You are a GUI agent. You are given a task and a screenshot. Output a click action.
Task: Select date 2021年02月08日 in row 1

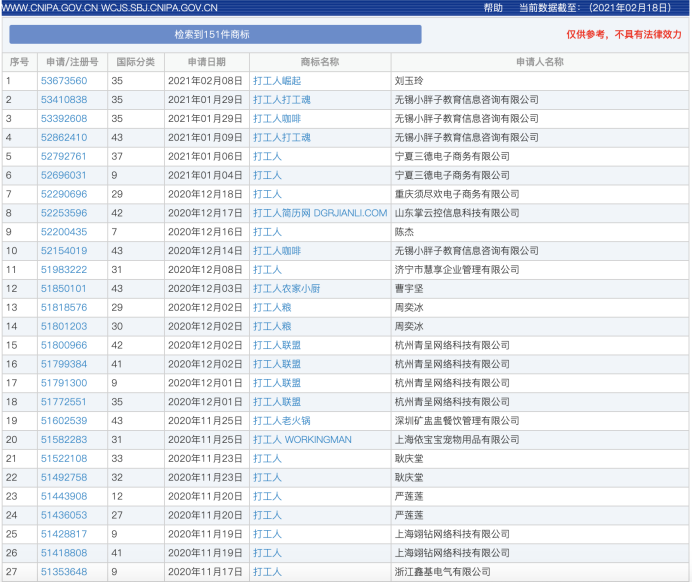[205, 81]
